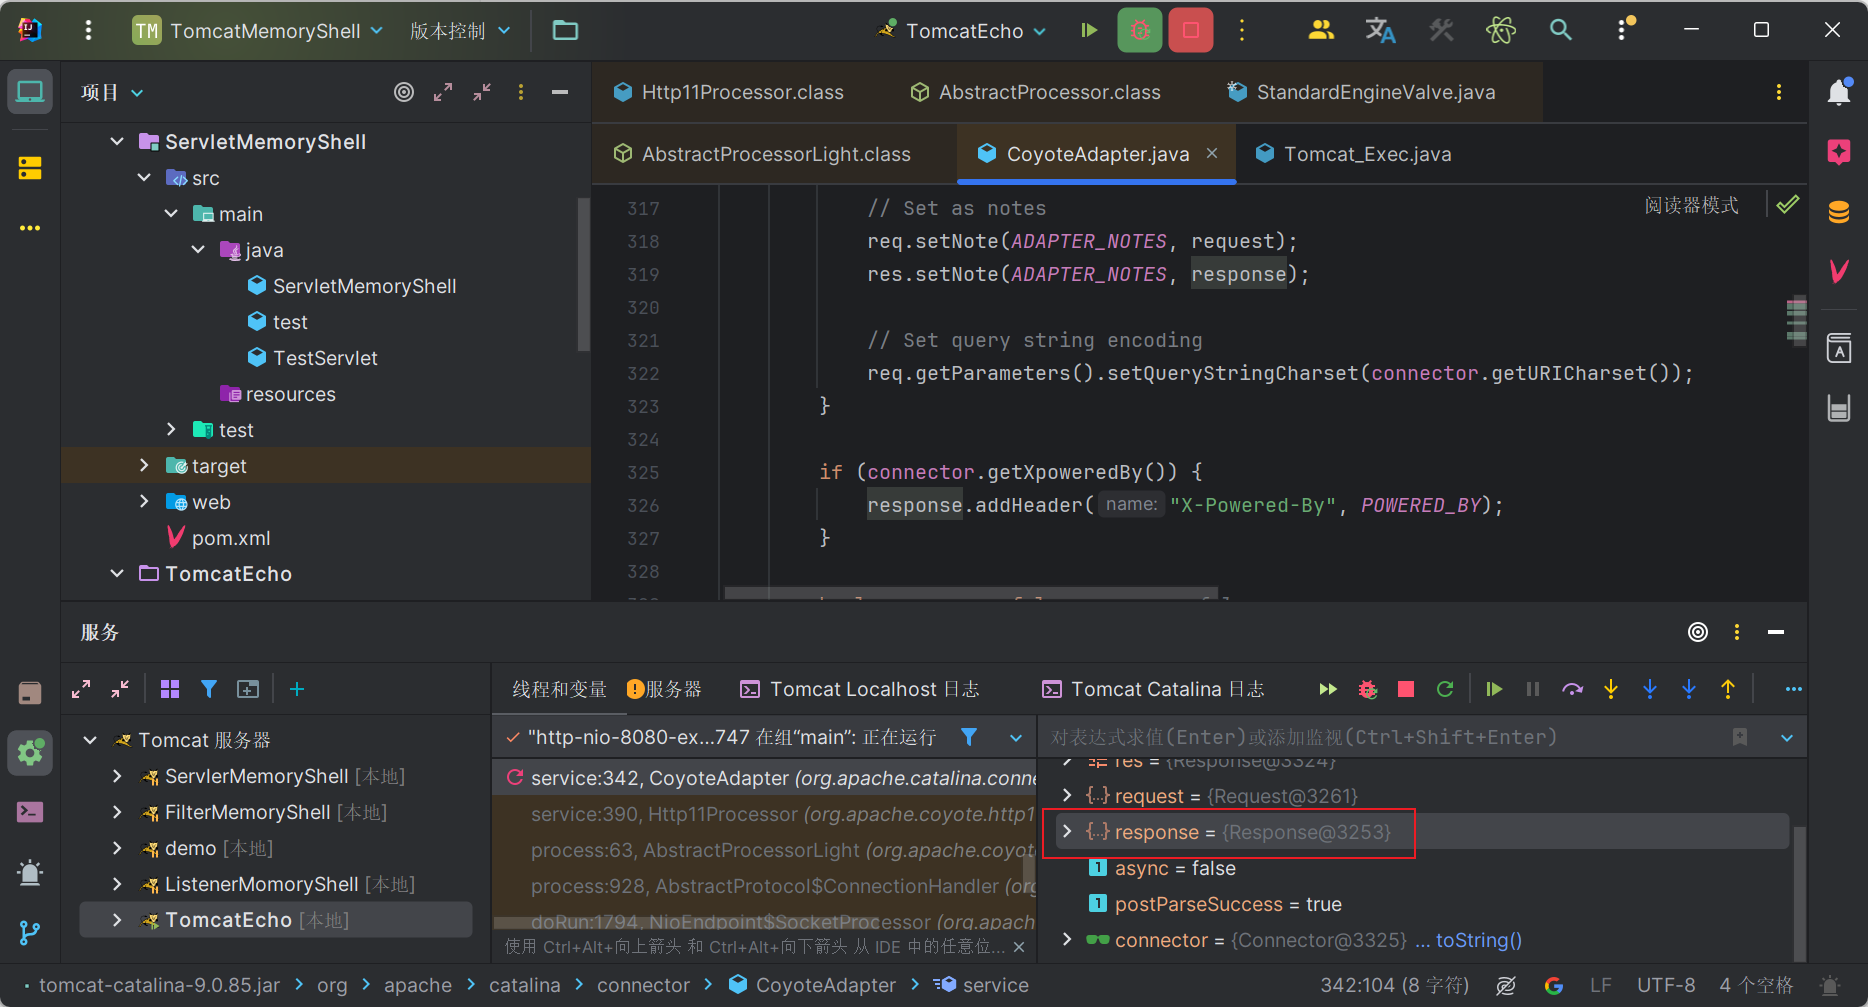Collapse the java folder node
1868x1007 pixels.
pyautogui.click(x=198, y=250)
